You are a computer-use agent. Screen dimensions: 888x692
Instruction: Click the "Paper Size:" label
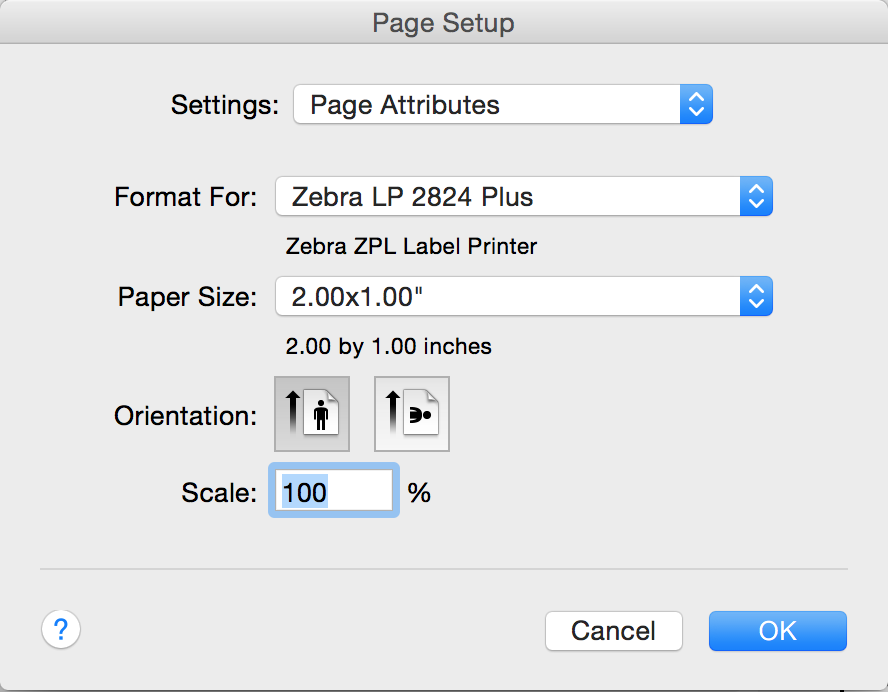(x=188, y=297)
